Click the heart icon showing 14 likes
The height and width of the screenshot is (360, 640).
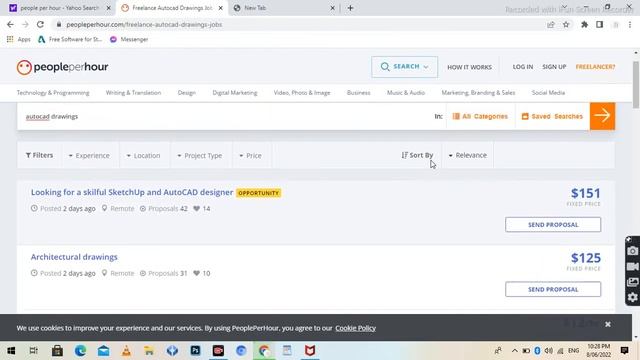tap(197, 209)
